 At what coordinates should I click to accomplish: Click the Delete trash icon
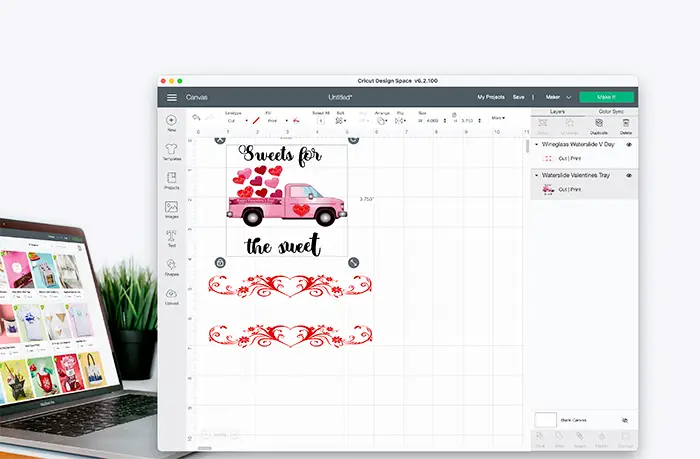tap(626, 123)
